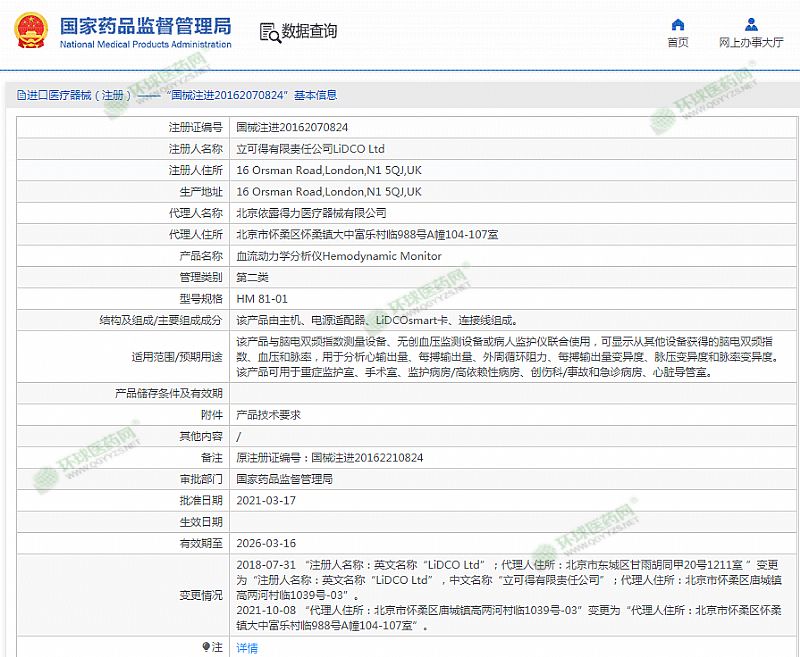Click the bullet icon beside 注
800x657 pixels.
point(206,647)
